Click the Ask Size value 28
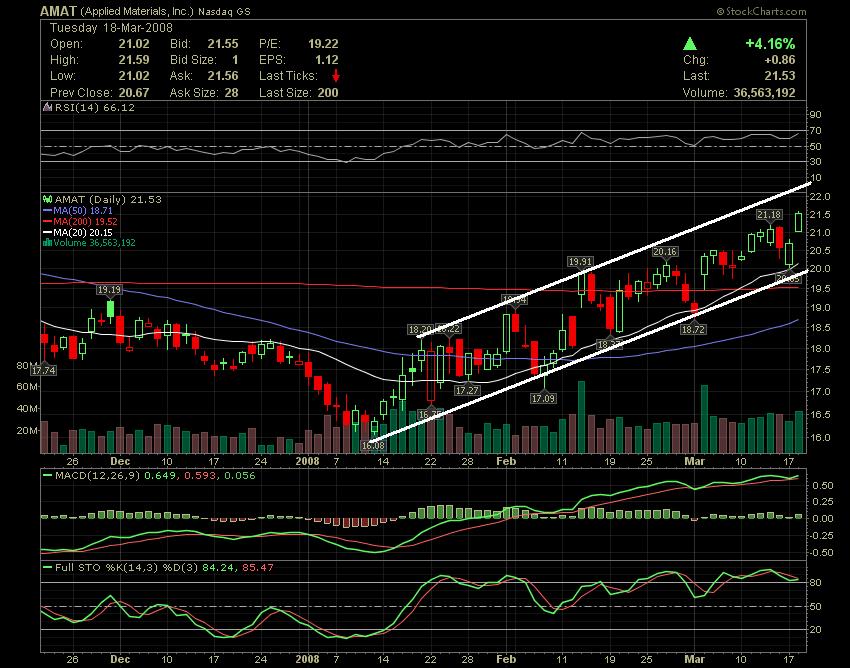The height and width of the screenshot is (668, 850). (231, 93)
